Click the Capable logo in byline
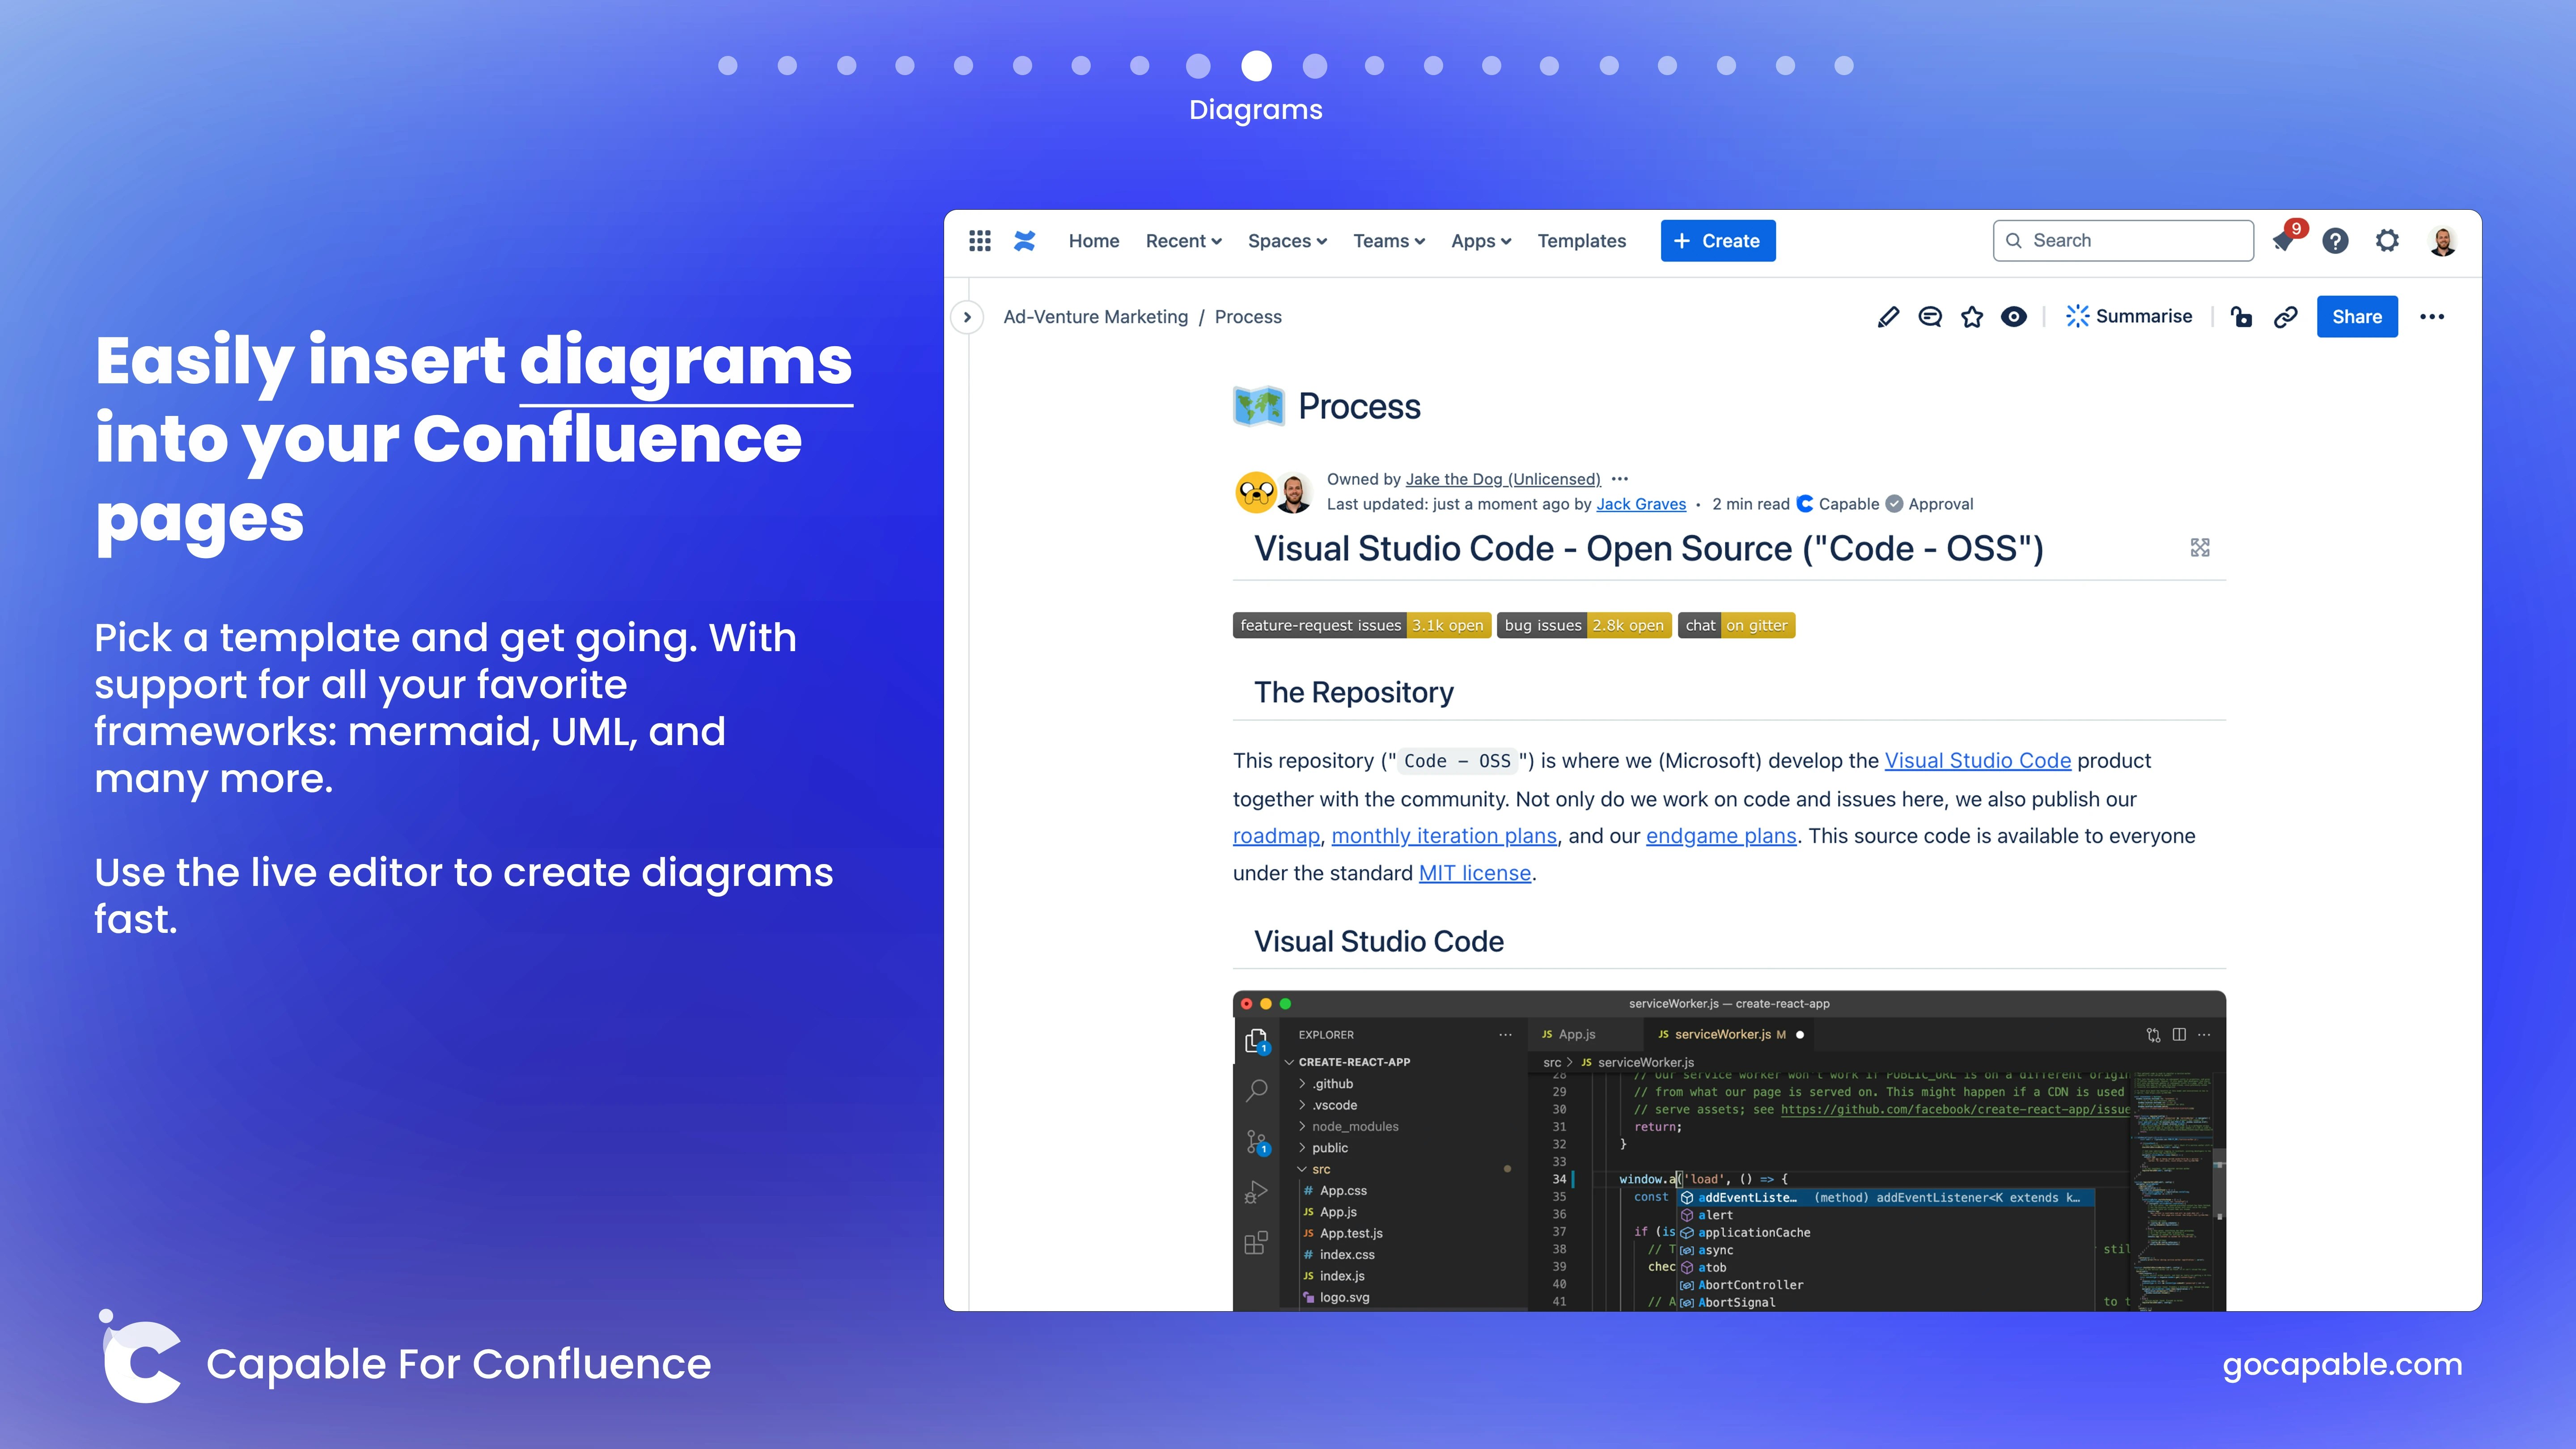The height and width of the screenshot is (1449, 2576). [1805, 504]
